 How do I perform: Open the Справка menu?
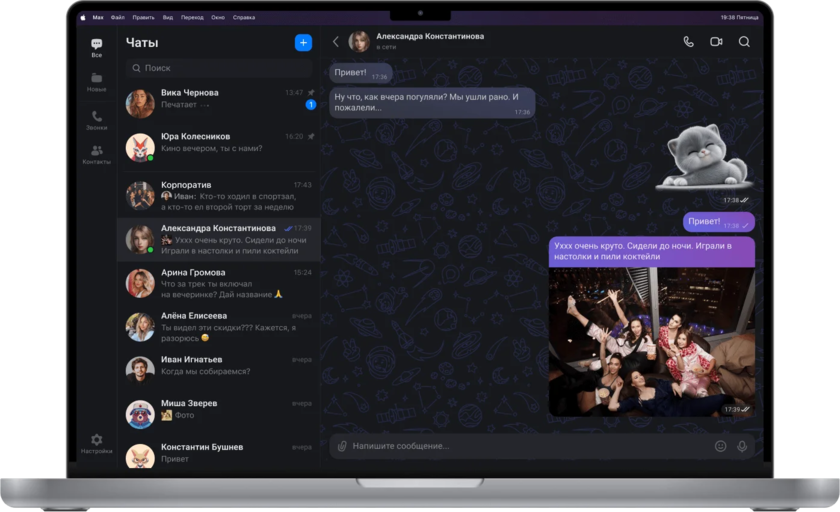pos(243,17)
